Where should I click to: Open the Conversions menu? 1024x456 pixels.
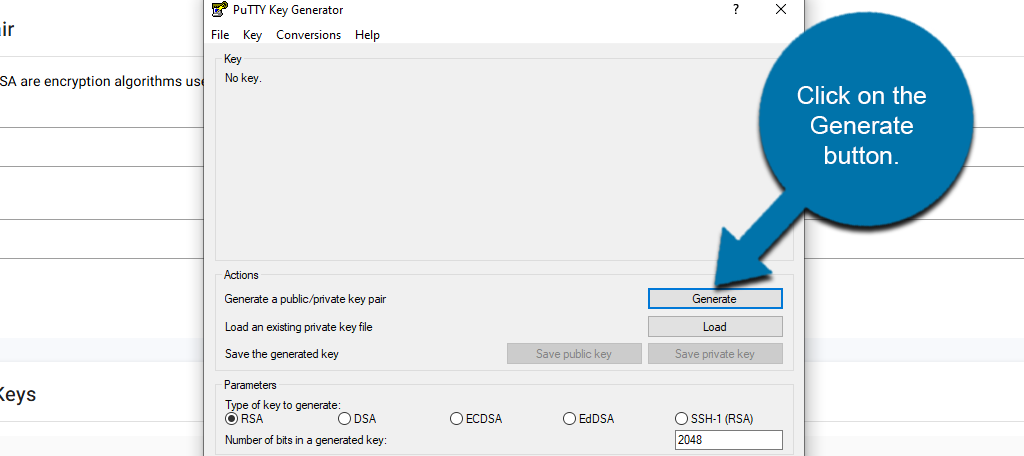point(308,35)
